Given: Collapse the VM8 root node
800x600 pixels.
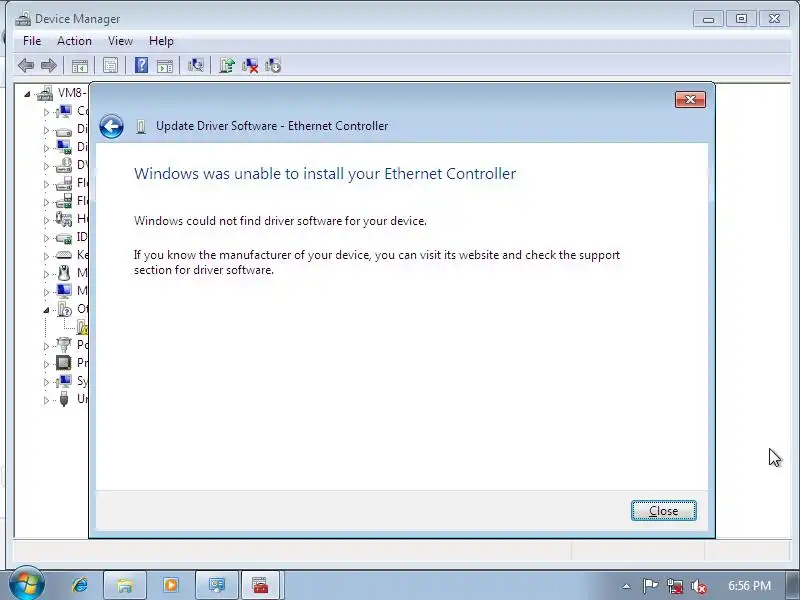Looking at the screenshot, I should 27,94.
